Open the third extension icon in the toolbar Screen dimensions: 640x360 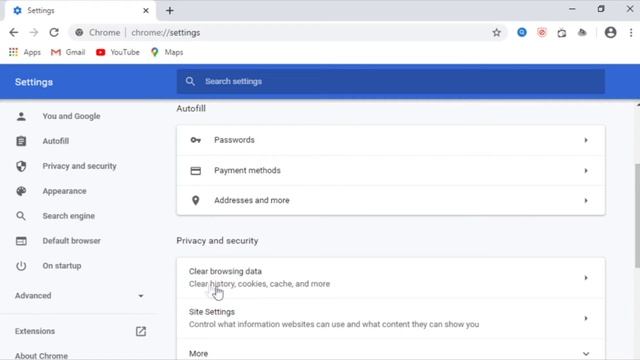[562, 33]
